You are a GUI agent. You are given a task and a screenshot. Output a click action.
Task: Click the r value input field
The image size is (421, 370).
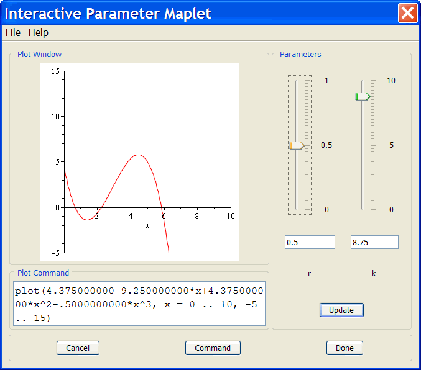pos(310,242)
